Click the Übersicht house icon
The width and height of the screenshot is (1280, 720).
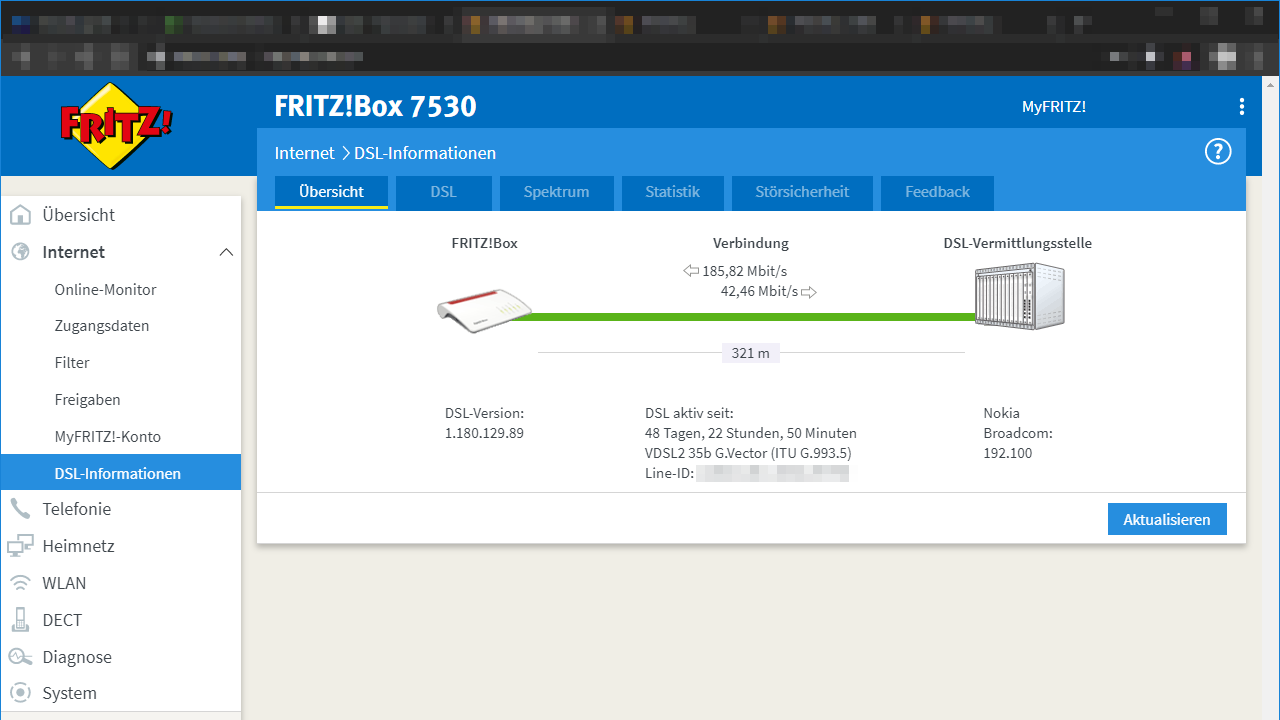20,215
